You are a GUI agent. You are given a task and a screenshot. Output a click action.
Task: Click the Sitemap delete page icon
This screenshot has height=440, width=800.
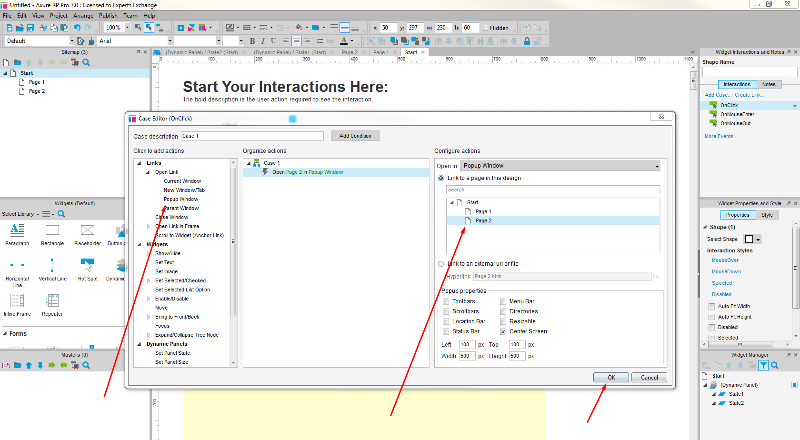tap(75, 62)
